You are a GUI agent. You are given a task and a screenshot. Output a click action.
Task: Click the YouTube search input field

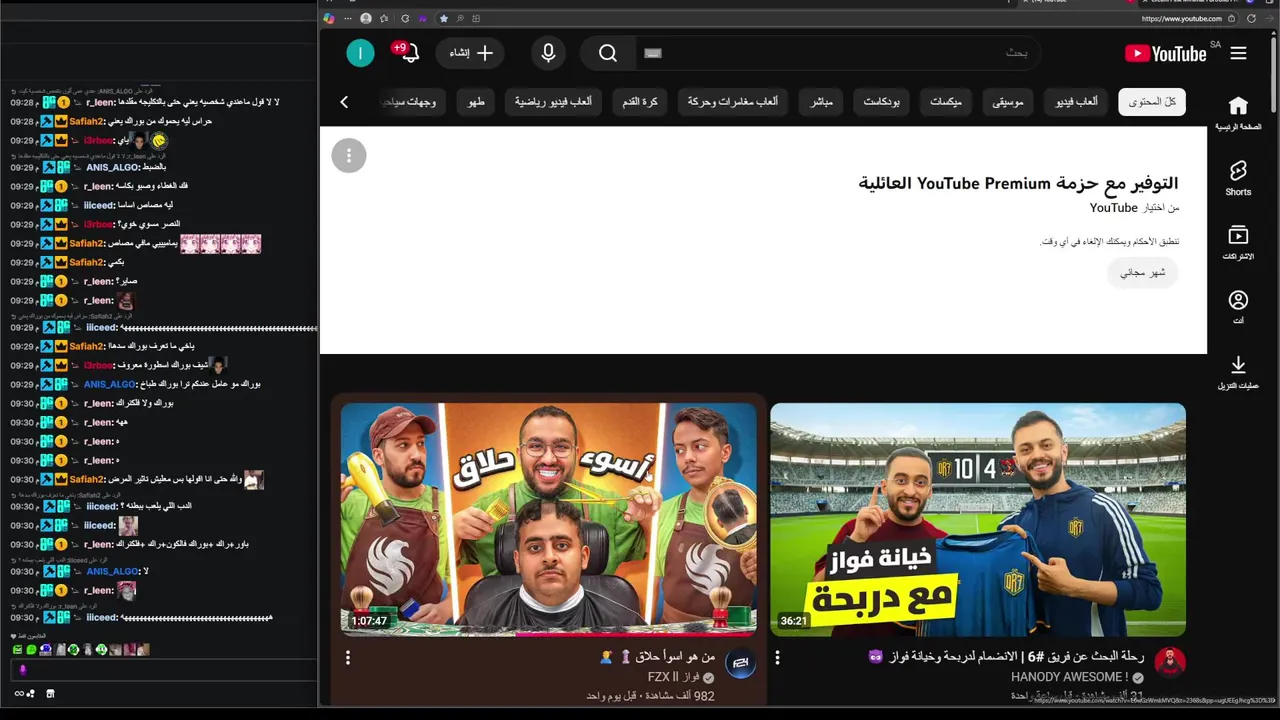coord(838,53)
